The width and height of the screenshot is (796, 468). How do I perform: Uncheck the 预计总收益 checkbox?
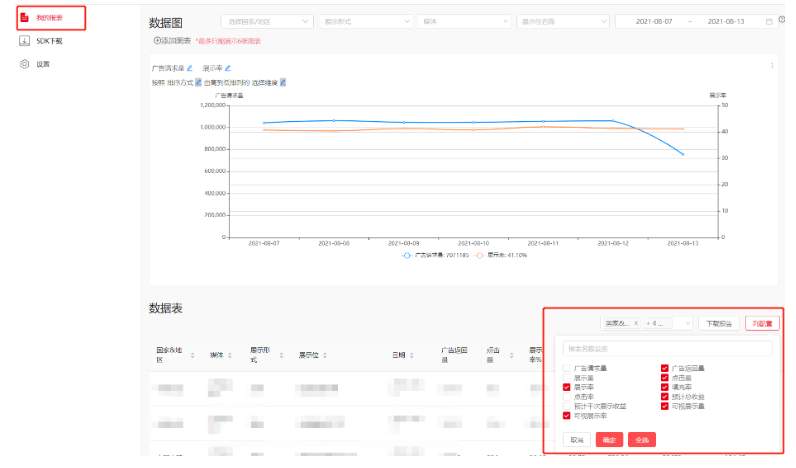pyautogui.click(x=665, y=396)
